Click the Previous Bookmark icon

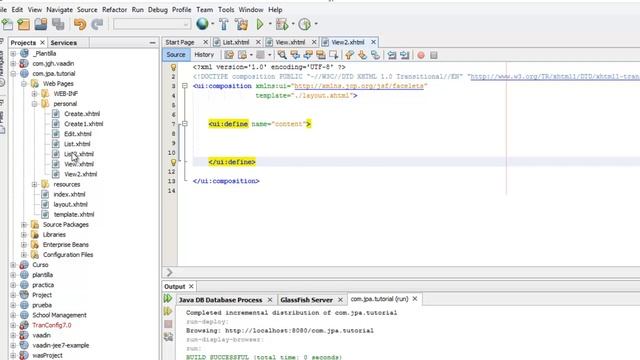pos(349,55)
